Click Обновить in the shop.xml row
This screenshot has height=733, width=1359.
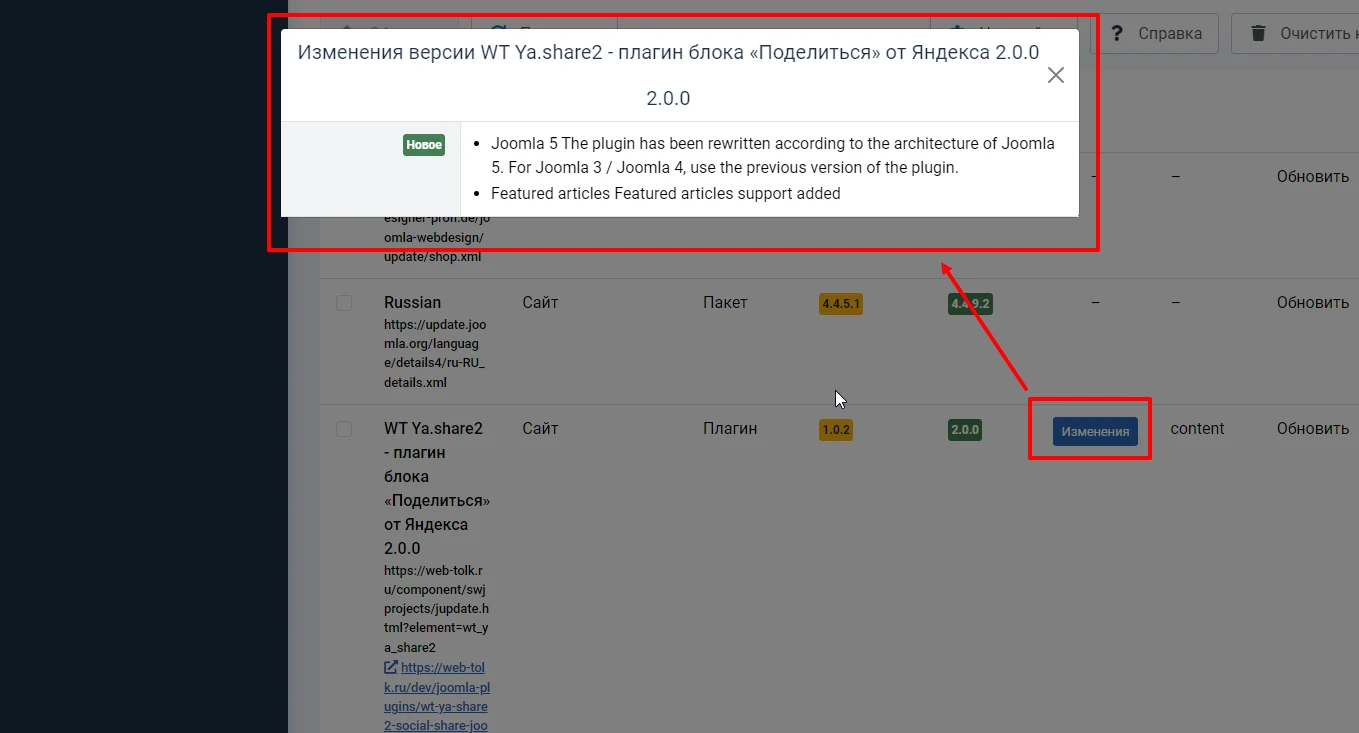(1312, 177)
